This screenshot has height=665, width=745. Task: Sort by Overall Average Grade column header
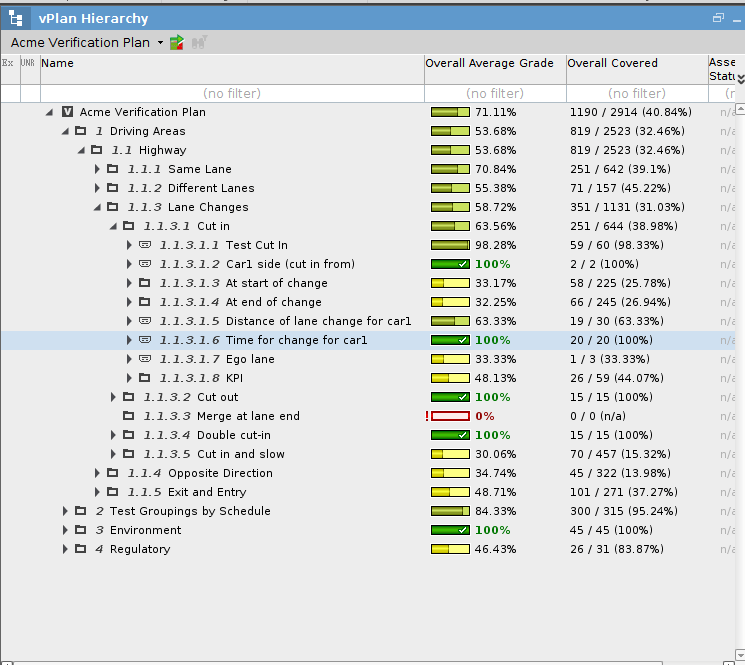coord(489,63)
